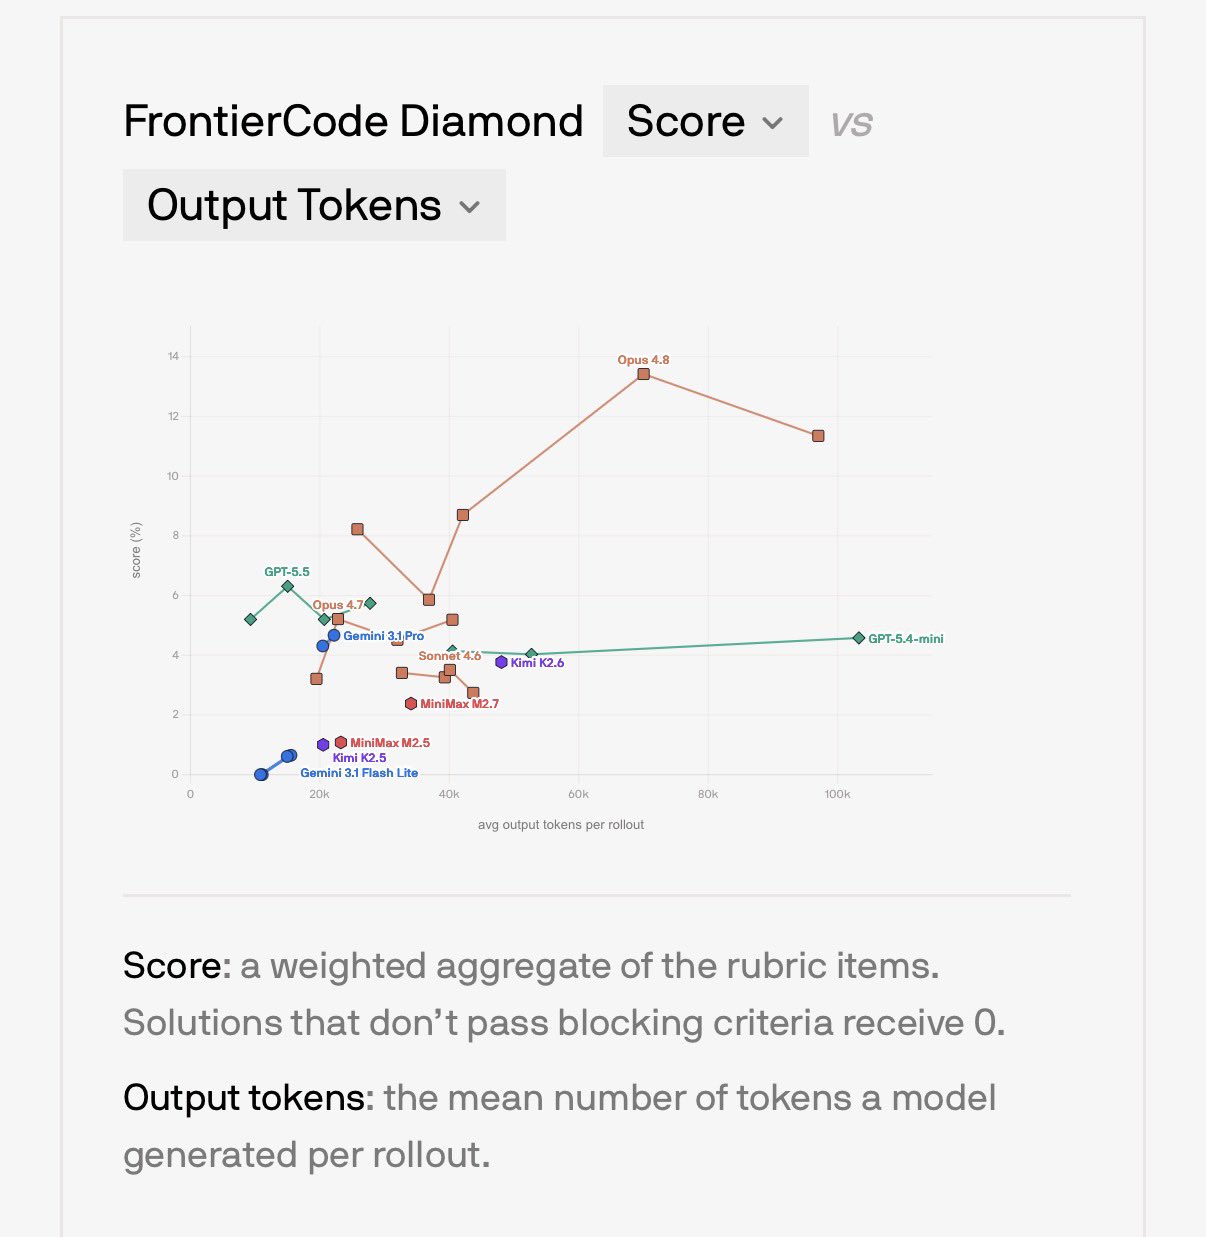Click the Opus 4.7 series label
Image resolution: width=1206 pixels, height=1237 pixels.
click(338, 605)
